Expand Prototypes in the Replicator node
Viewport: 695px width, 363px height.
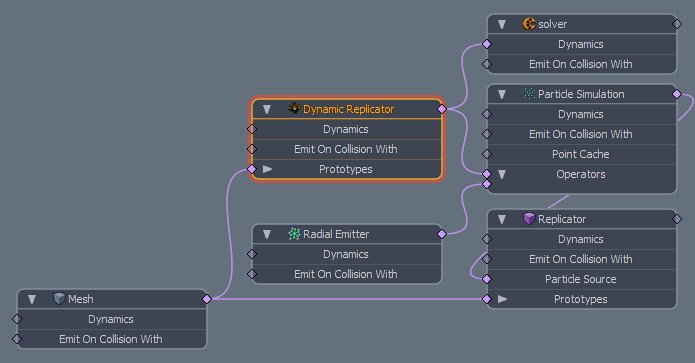click(x=502, y=299)
